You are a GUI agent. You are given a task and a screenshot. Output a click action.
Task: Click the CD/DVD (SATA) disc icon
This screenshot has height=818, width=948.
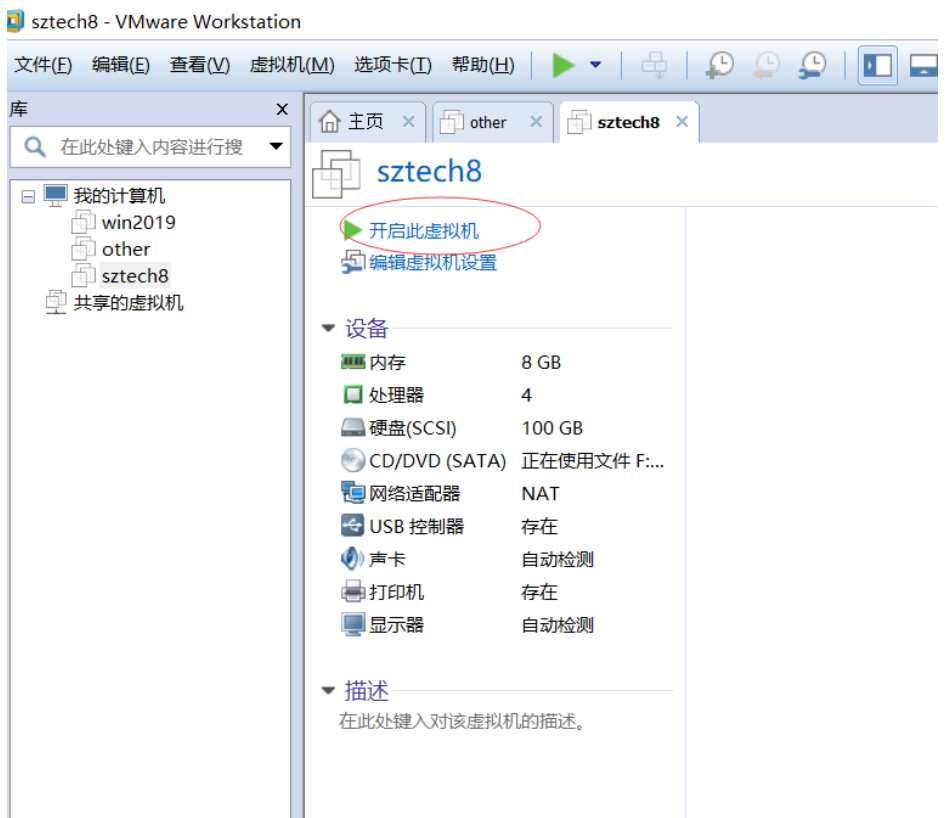click(x=353, y=460)
